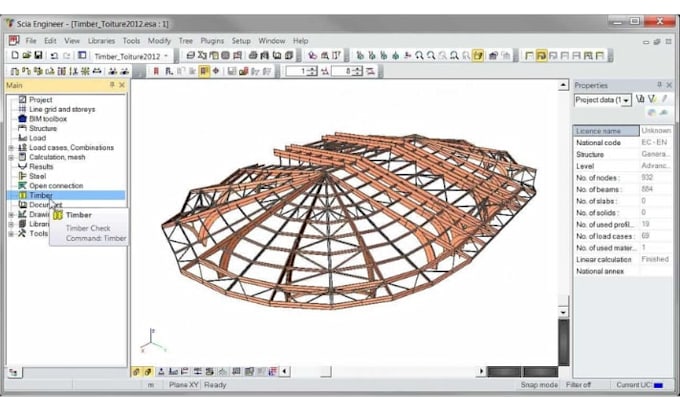Click the Document tree icon

23,204
